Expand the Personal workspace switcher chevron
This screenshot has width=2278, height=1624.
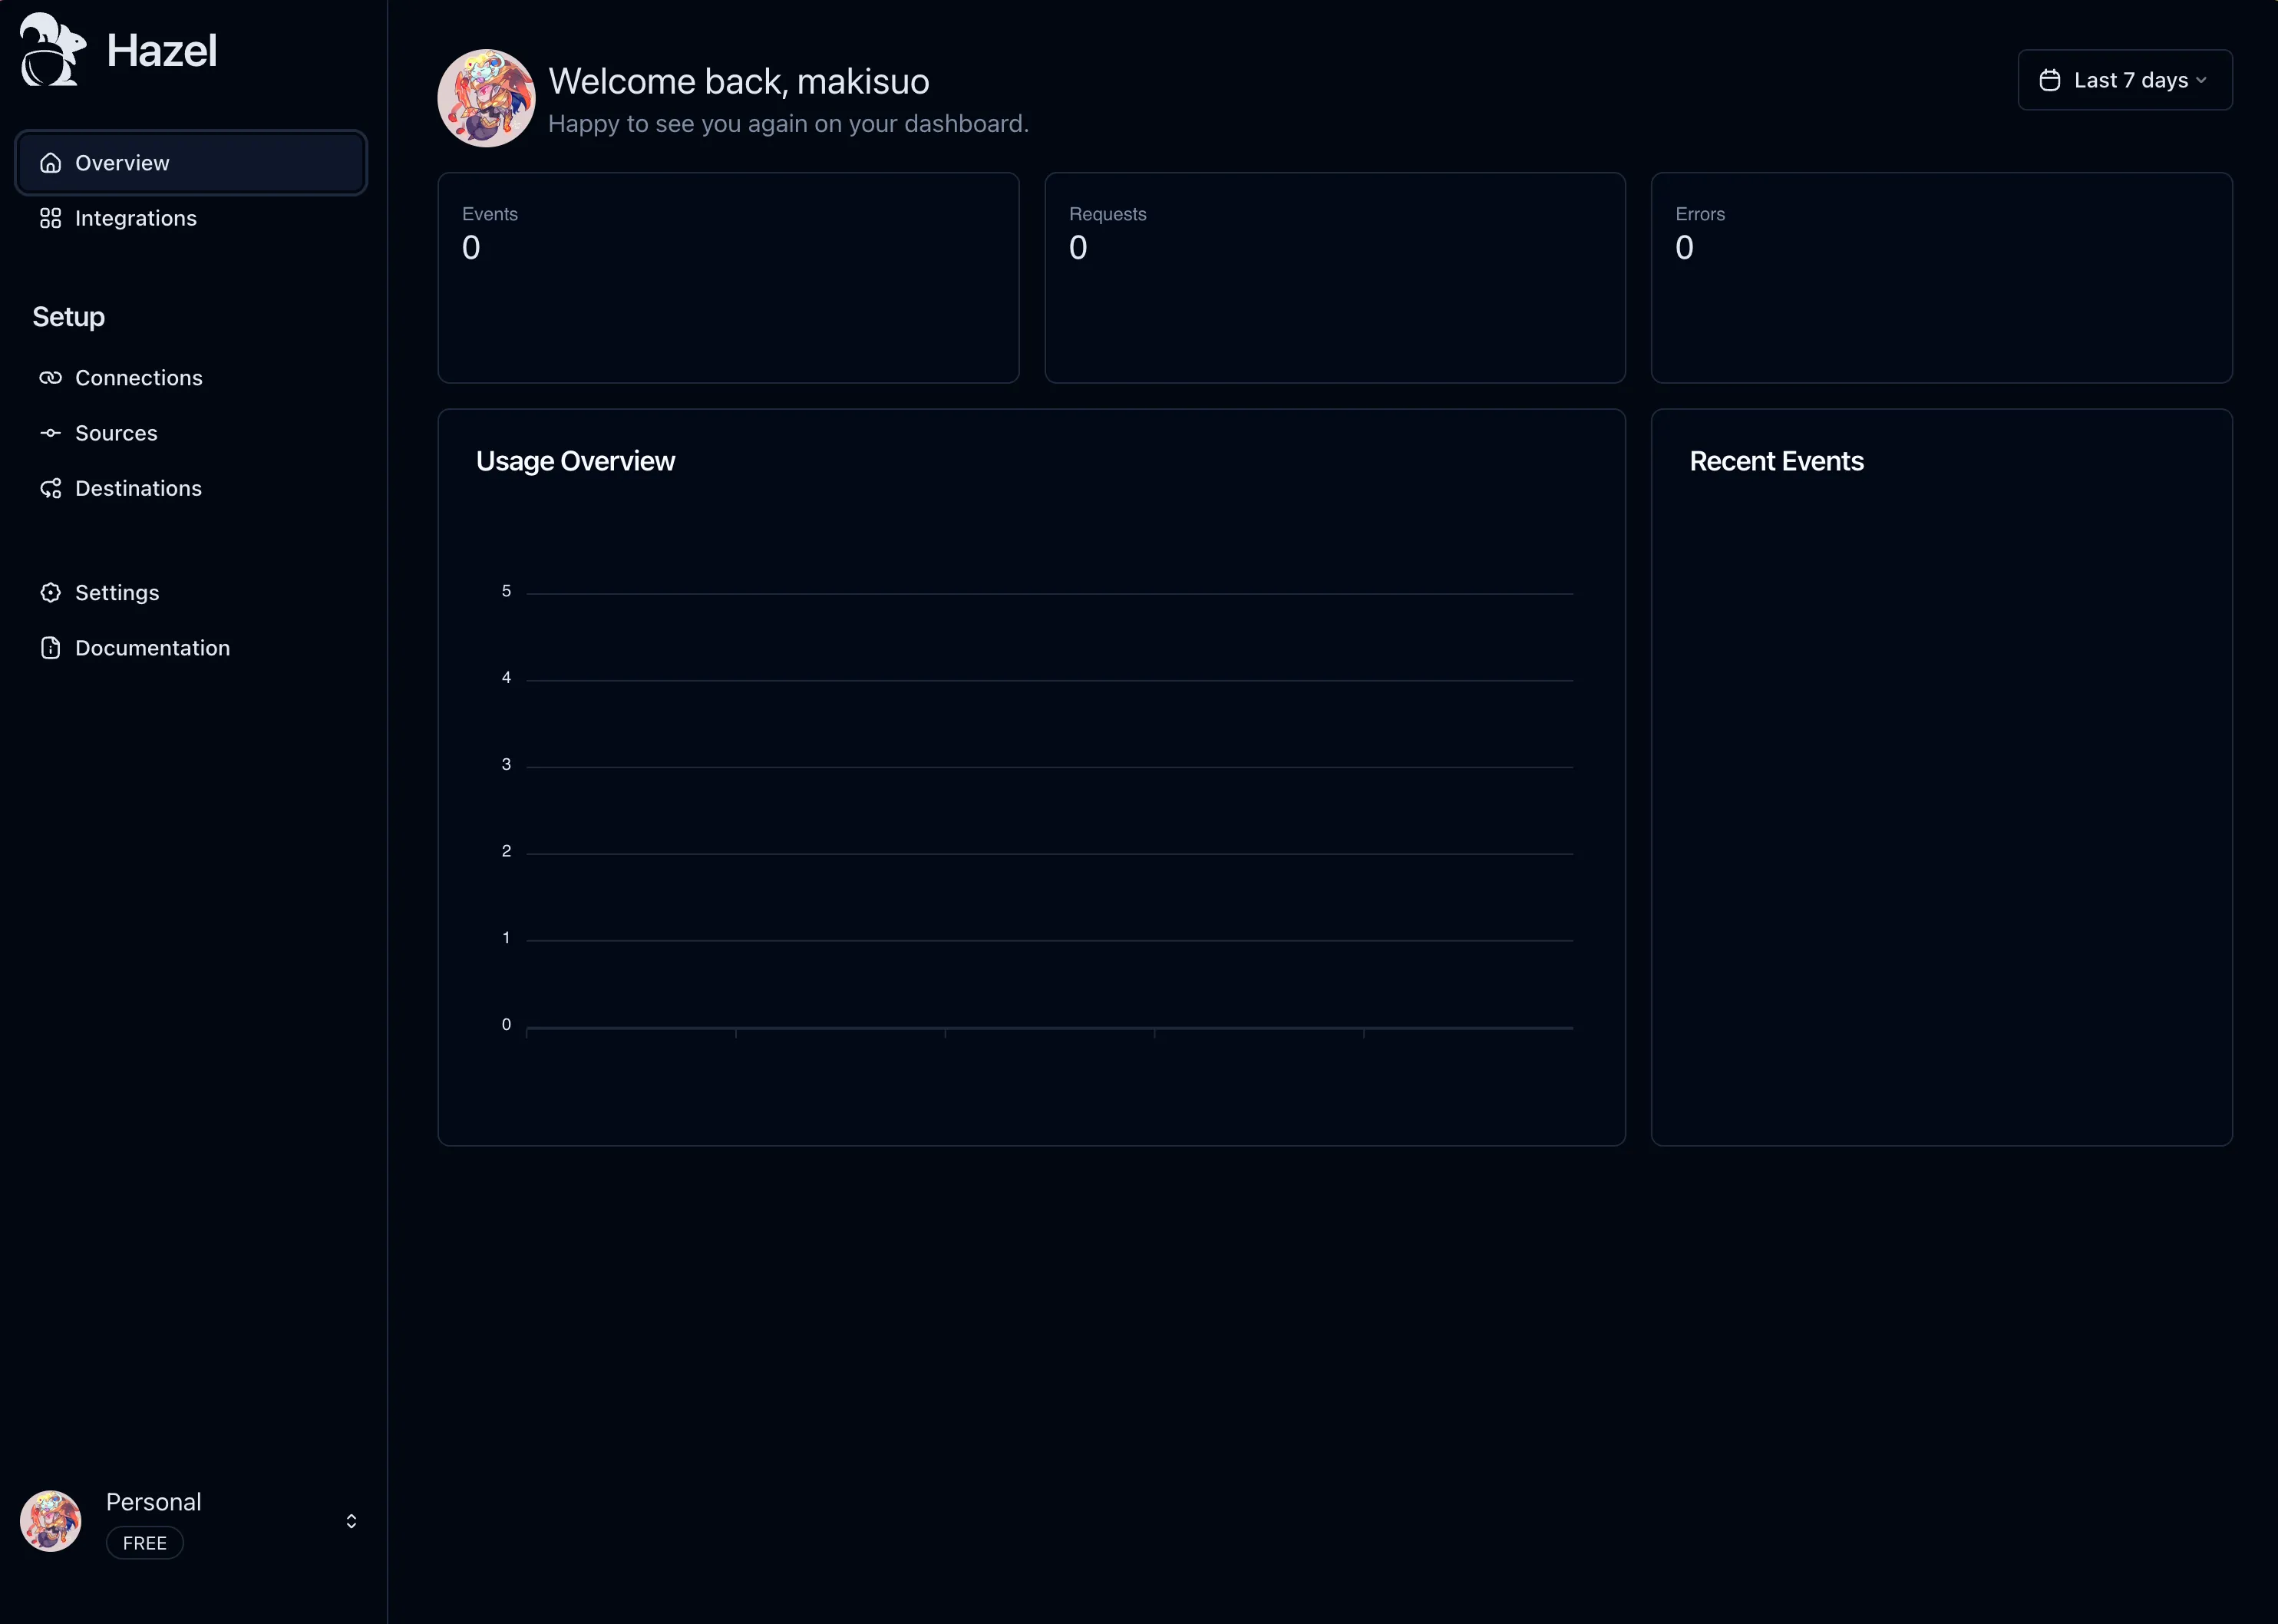(351, 1521)
